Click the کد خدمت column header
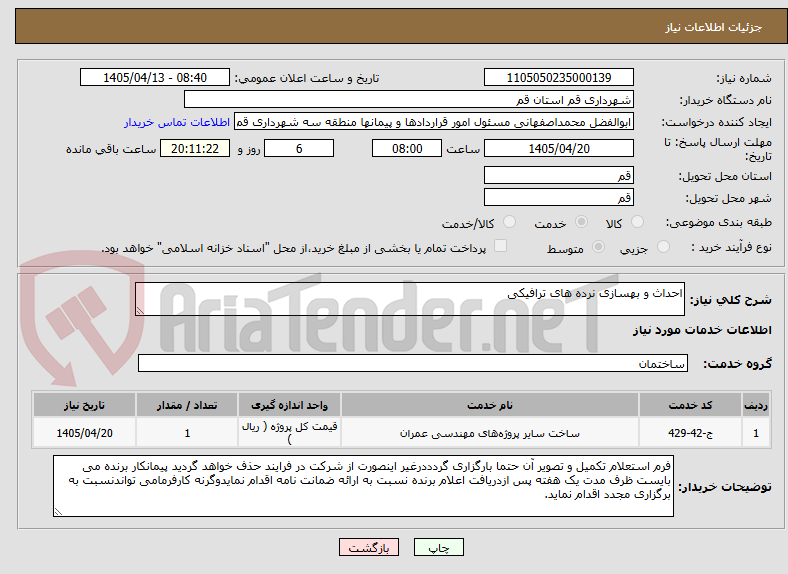788x574 pixels. point(691,405)
